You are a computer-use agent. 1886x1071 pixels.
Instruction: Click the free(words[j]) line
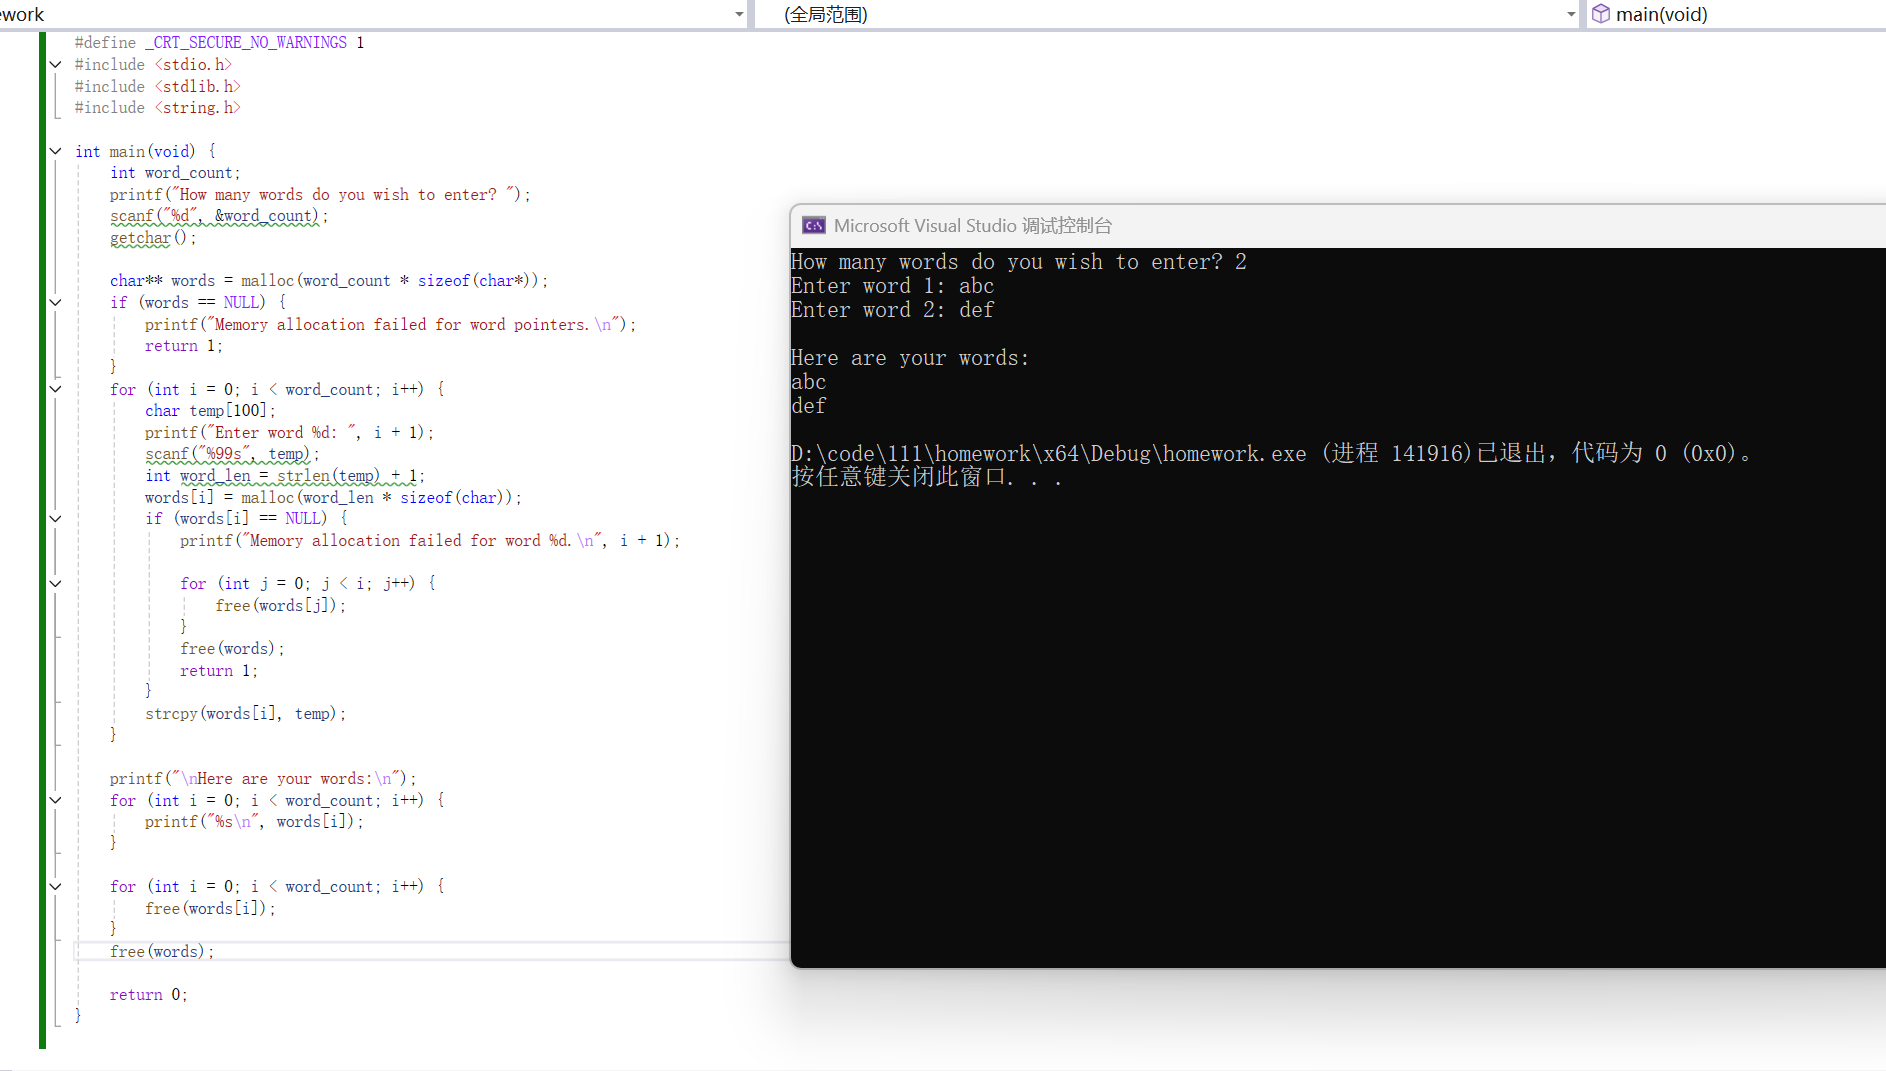(281, 606)
